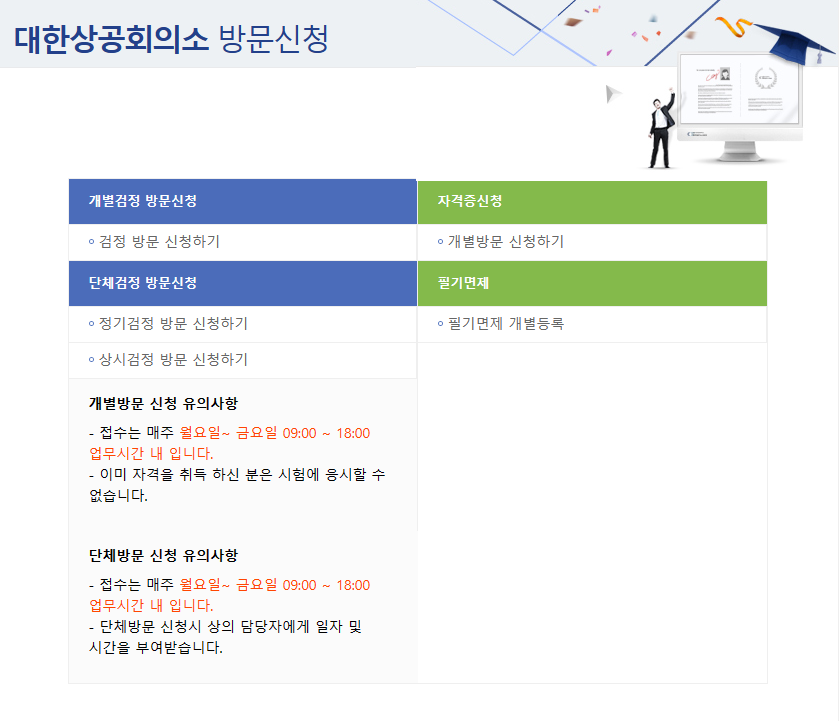Screen dimensions: 840x721
Task: Select the 개별검정 방문신청 header
Action: tap(142, 201)
